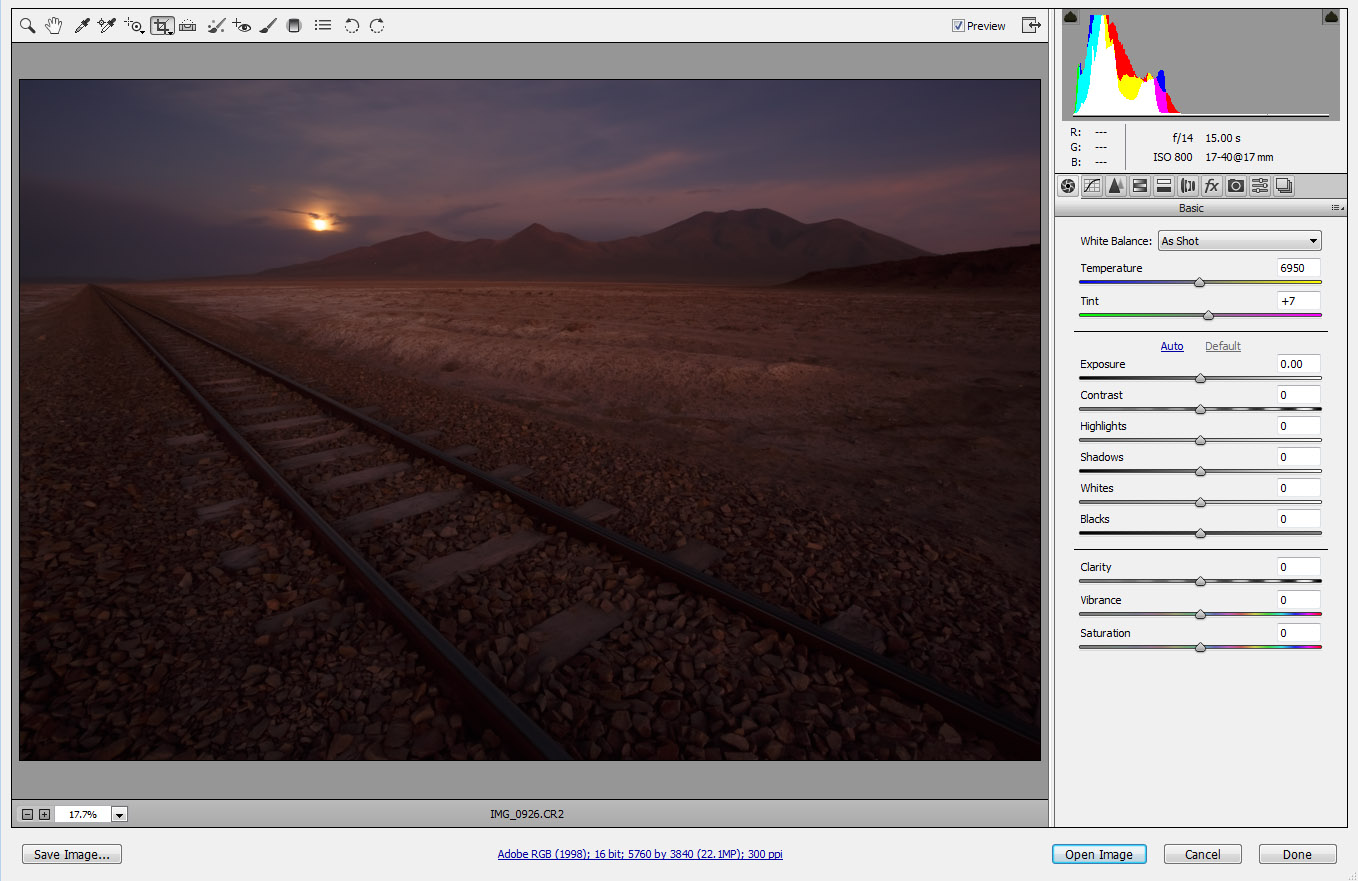
Task: Toggle full screen mode icon
Action: pos(1031,26)
